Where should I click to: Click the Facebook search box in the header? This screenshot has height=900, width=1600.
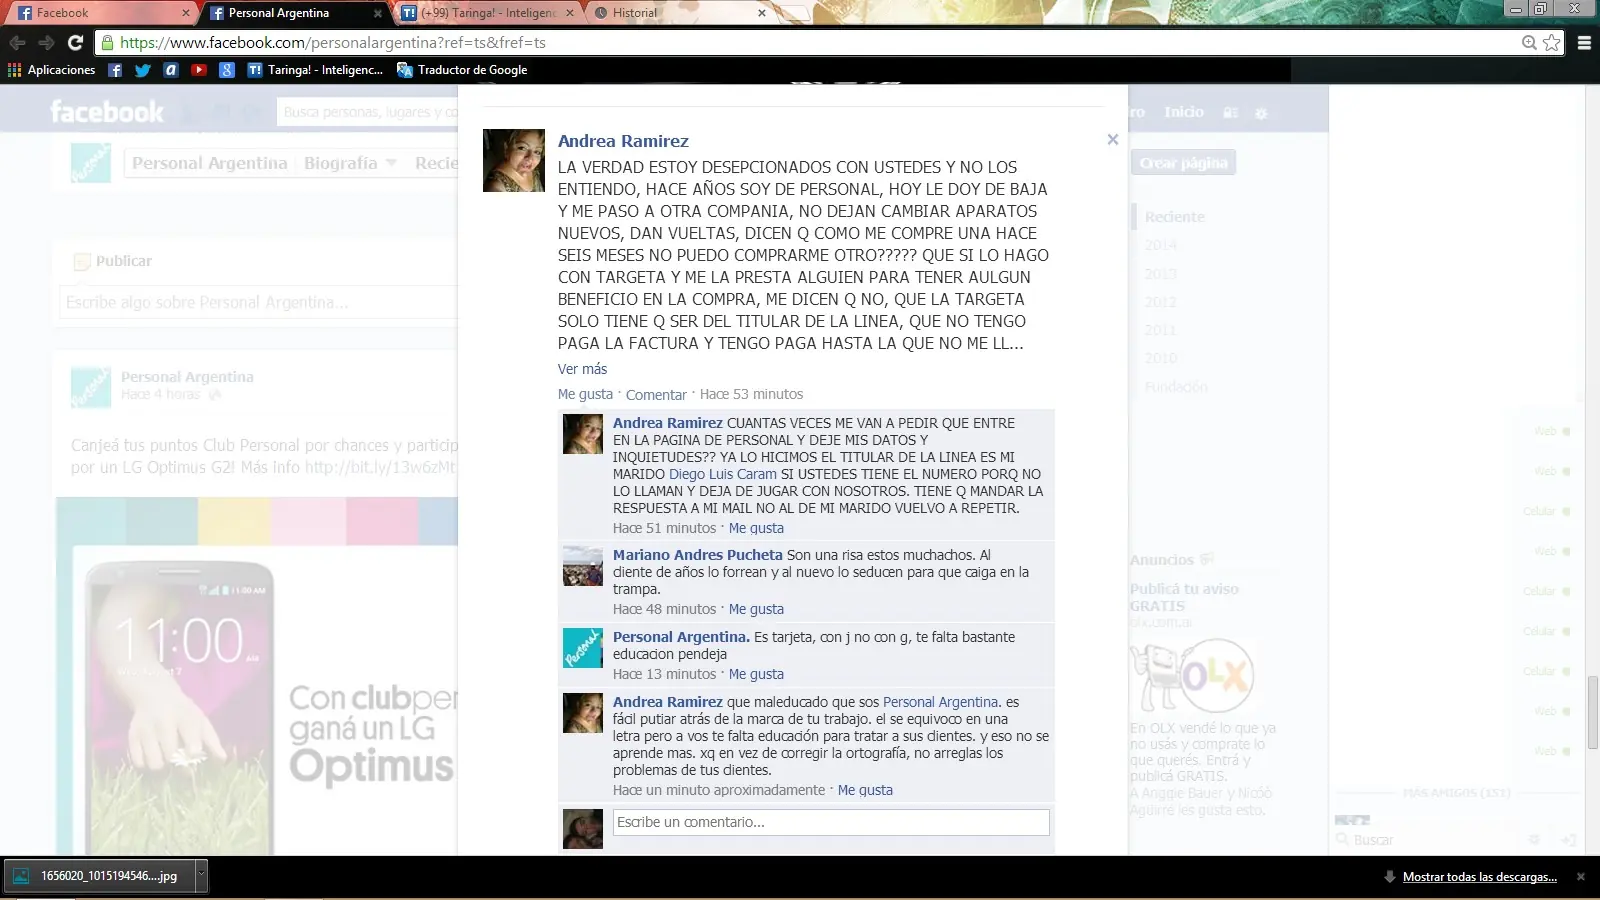pos(367,112)
